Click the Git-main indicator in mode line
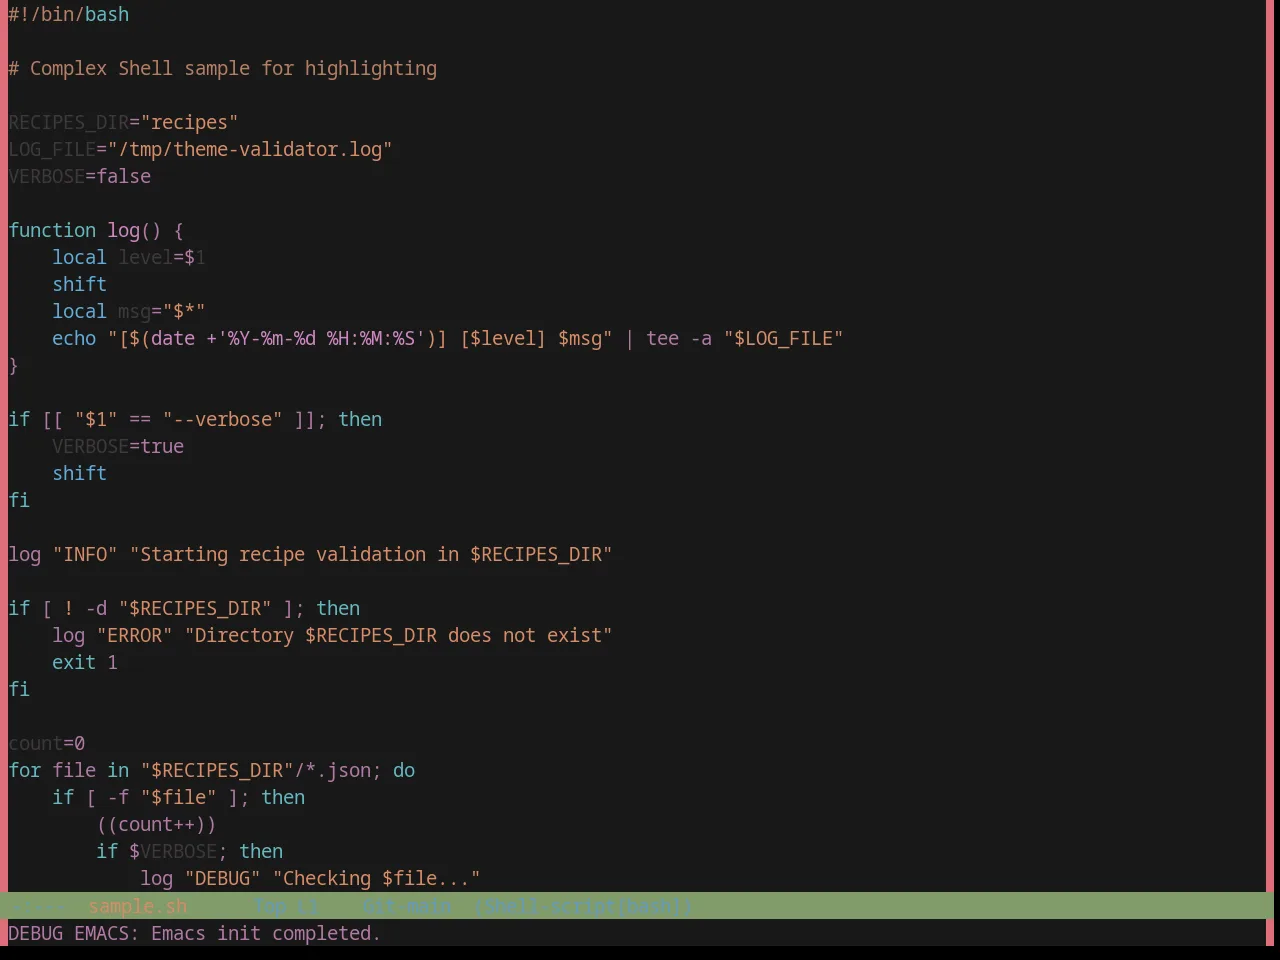 [406, 906]
